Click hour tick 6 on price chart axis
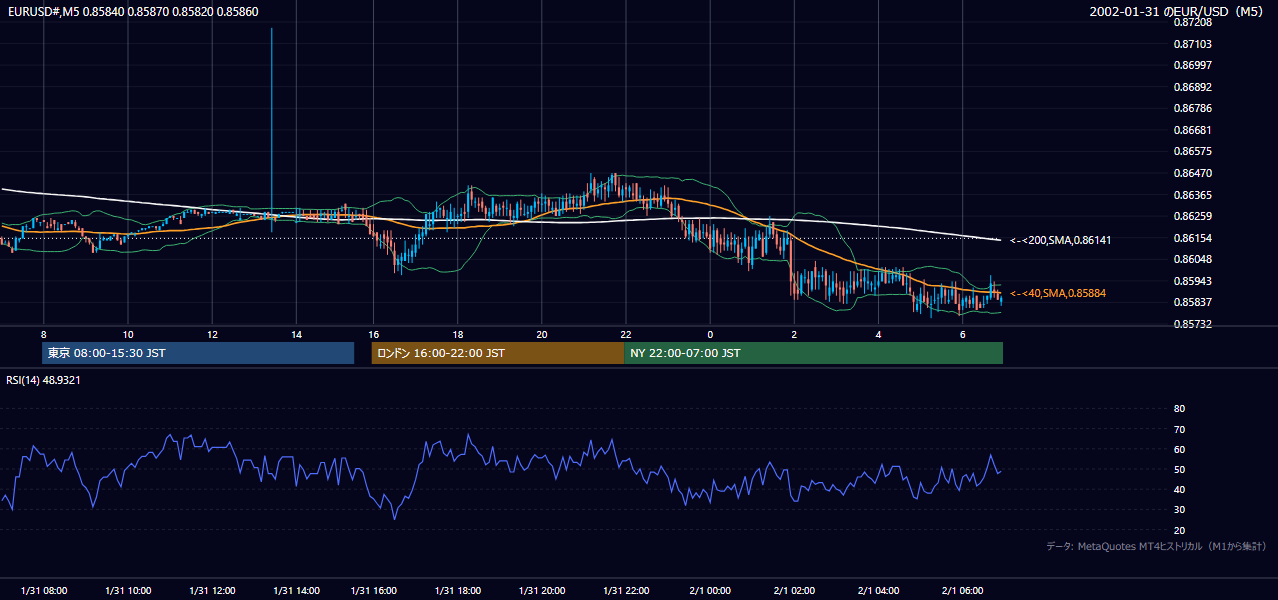Screen dimensions: 1278x600 (962, 334)
